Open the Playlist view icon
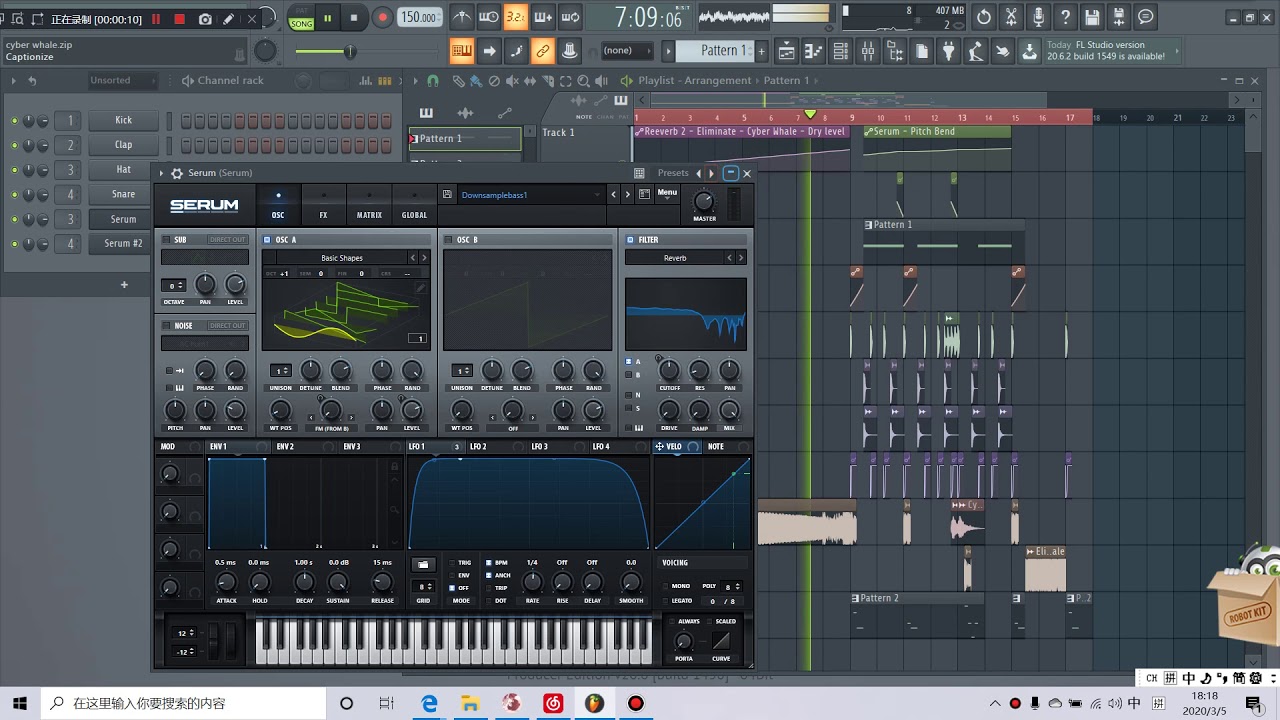 click(x=787, y=51)
